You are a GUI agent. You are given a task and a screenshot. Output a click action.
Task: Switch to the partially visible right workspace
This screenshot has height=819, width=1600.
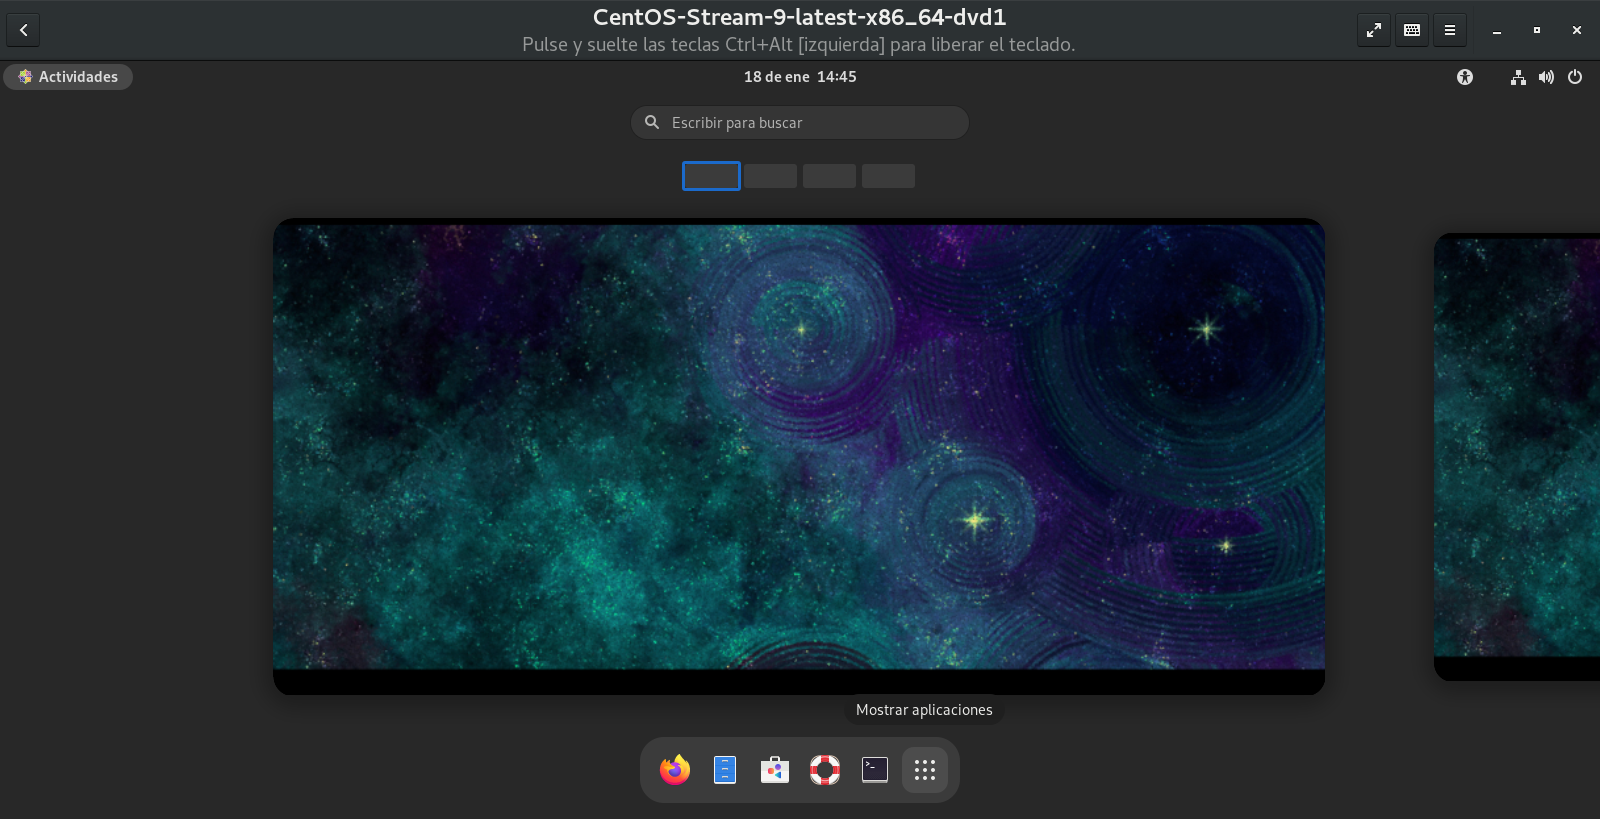click(x=1517, y=456)
